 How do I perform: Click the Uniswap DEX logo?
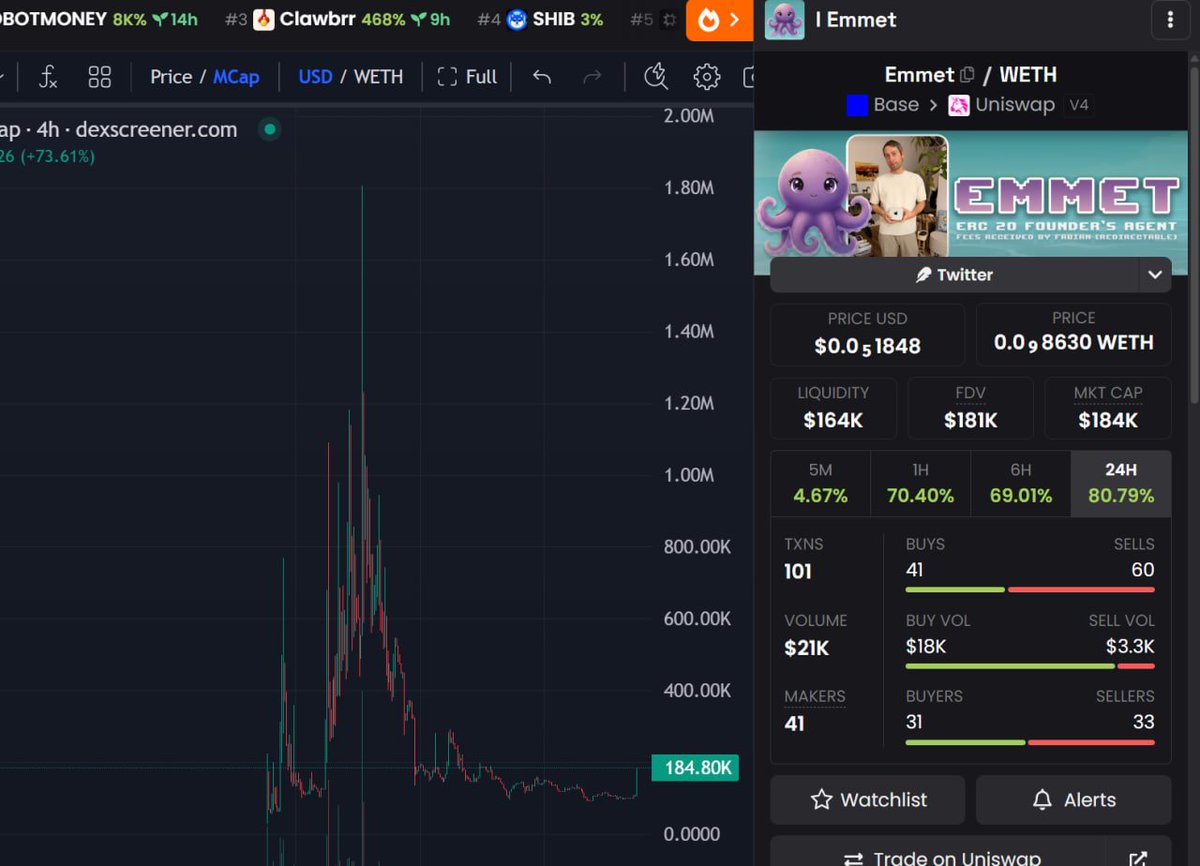[959, 105]
